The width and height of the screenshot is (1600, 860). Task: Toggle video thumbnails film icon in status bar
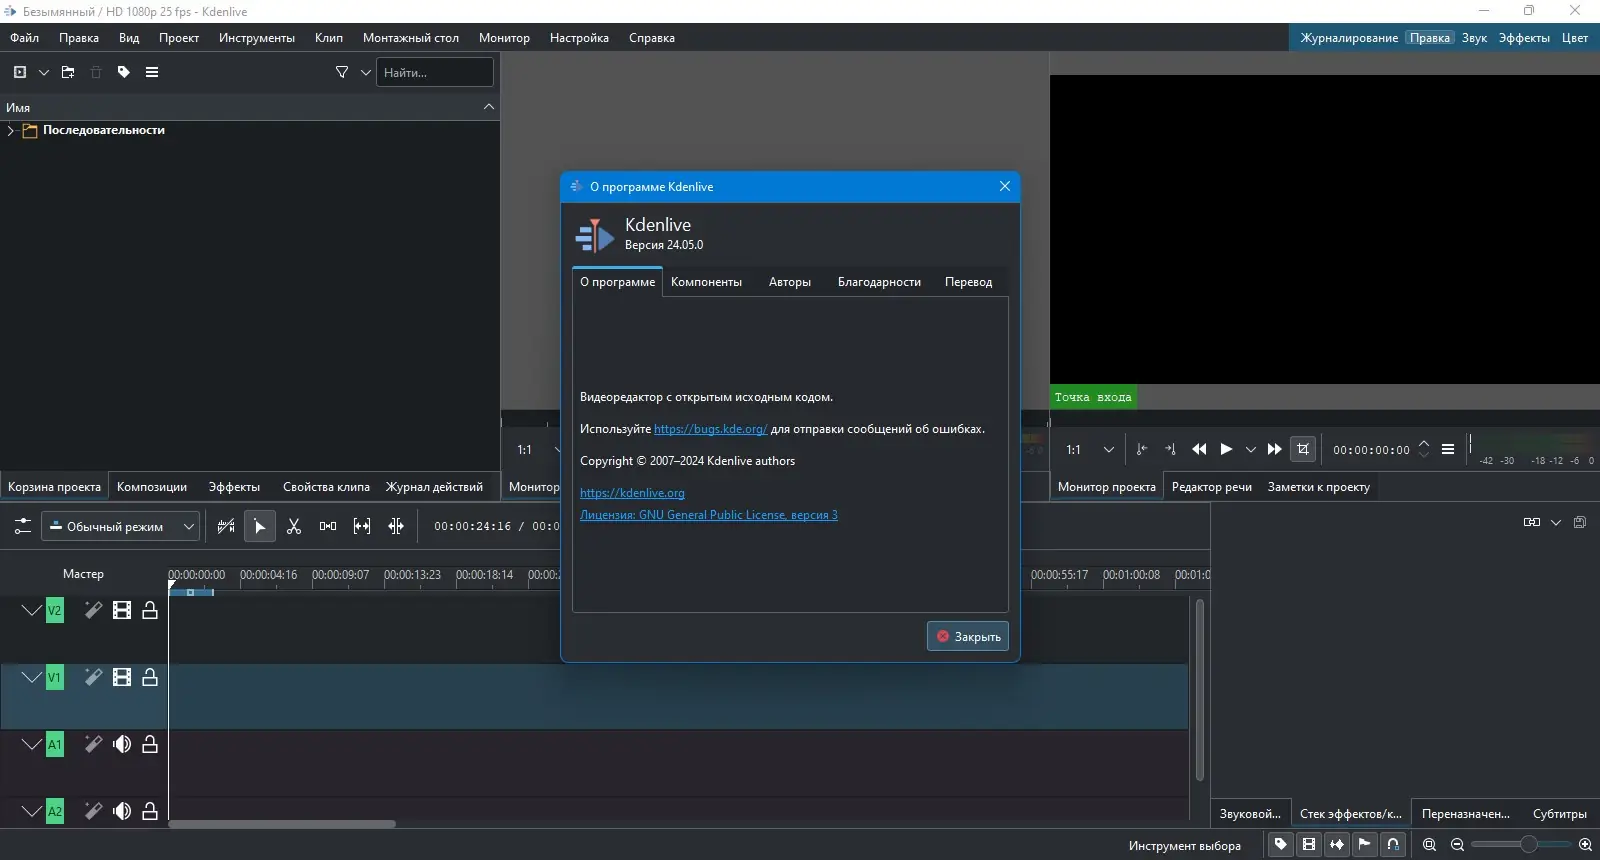[1309, 845]
